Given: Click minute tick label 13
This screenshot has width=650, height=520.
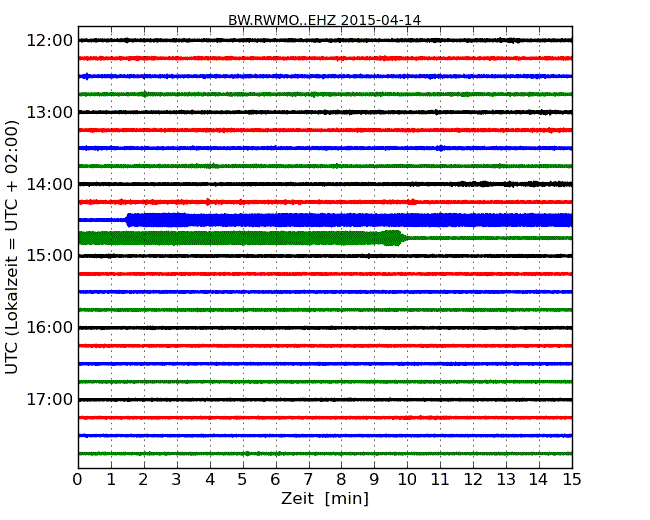Looking at the screenshot, I should point(506,479).
